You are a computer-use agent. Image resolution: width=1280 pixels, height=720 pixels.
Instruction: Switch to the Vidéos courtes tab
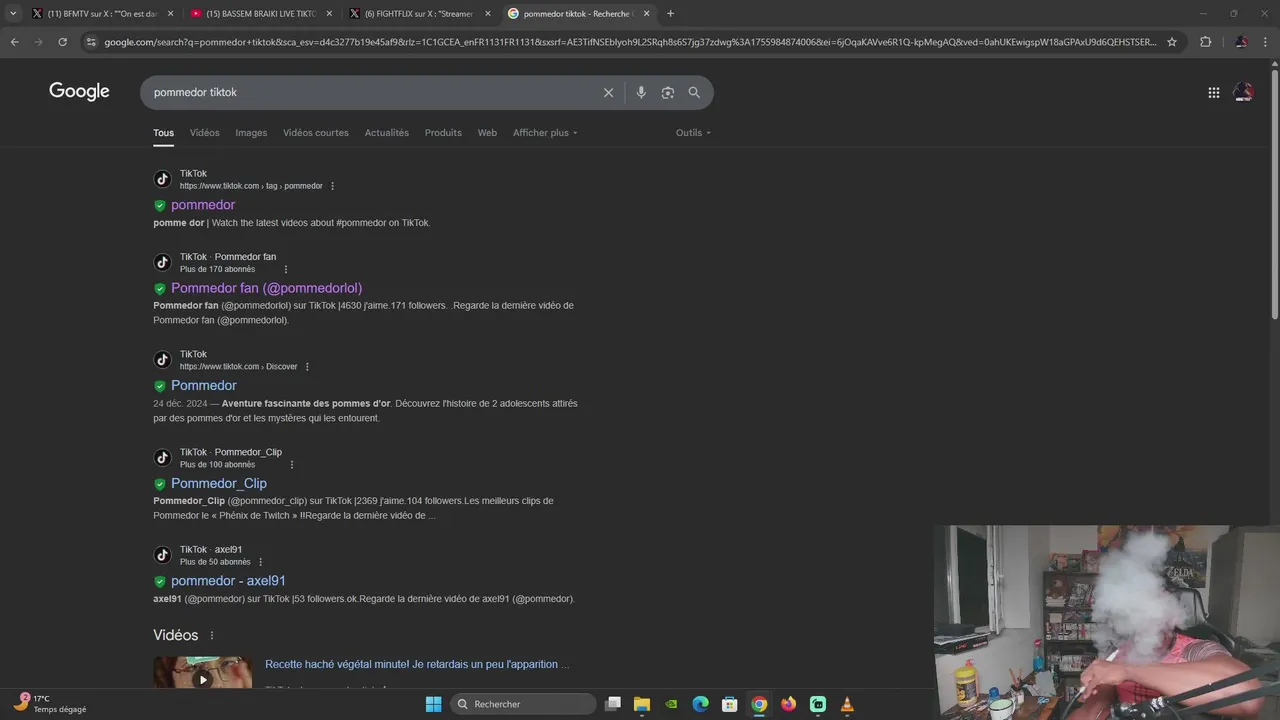coord(316,133)
